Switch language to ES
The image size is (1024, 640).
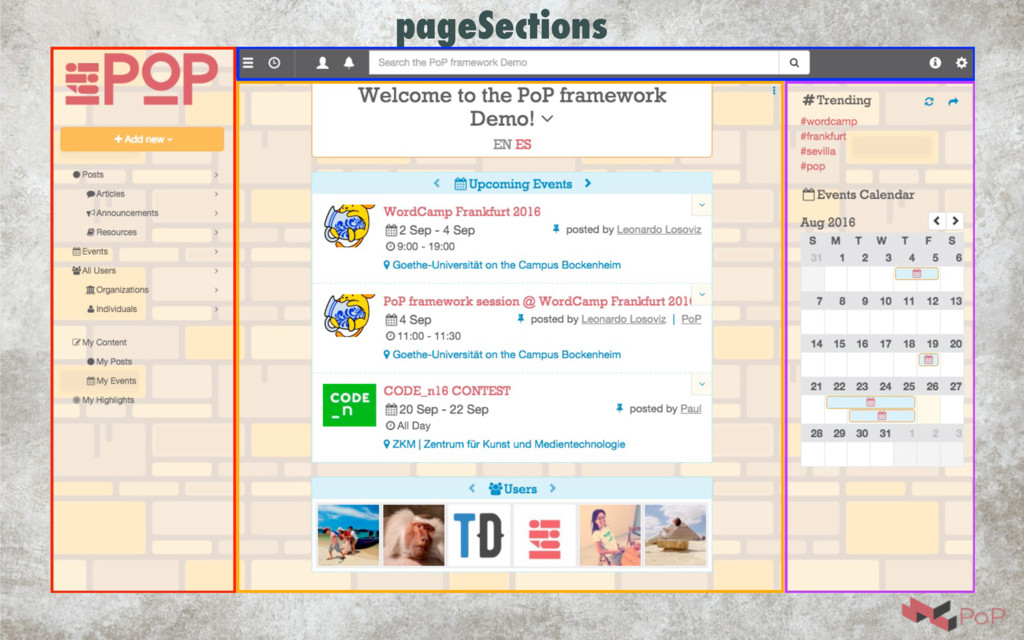pos(523,144)
